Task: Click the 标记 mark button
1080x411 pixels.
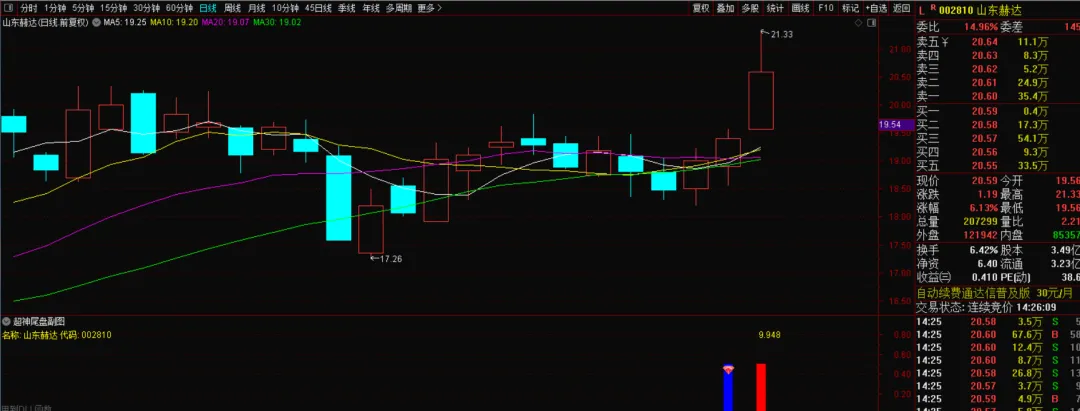Action: pos(851,8)
